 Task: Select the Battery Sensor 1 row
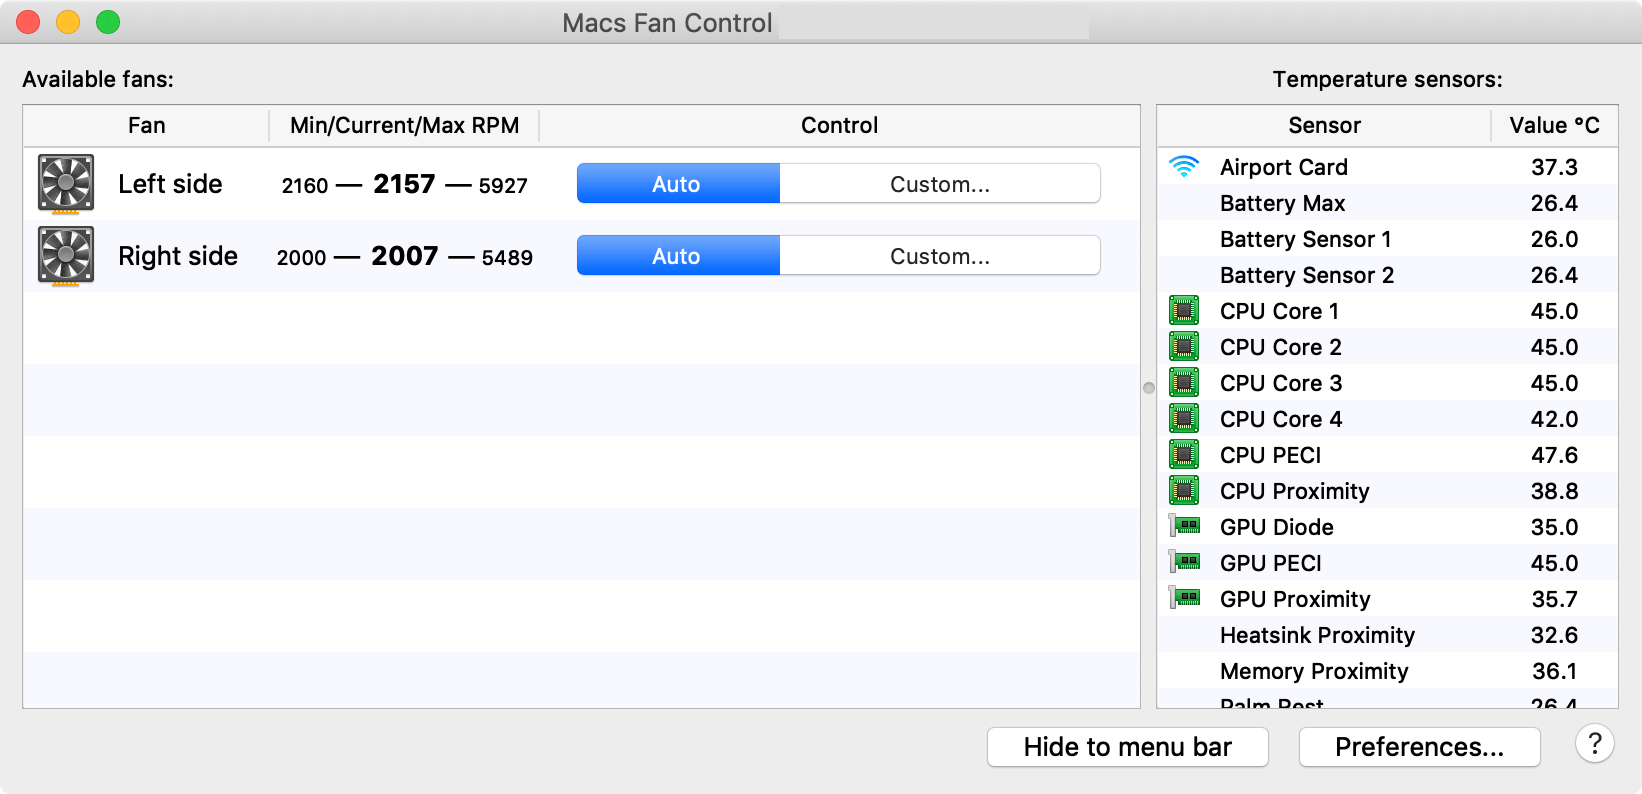pyautogui.click(x=1387, y=239)
